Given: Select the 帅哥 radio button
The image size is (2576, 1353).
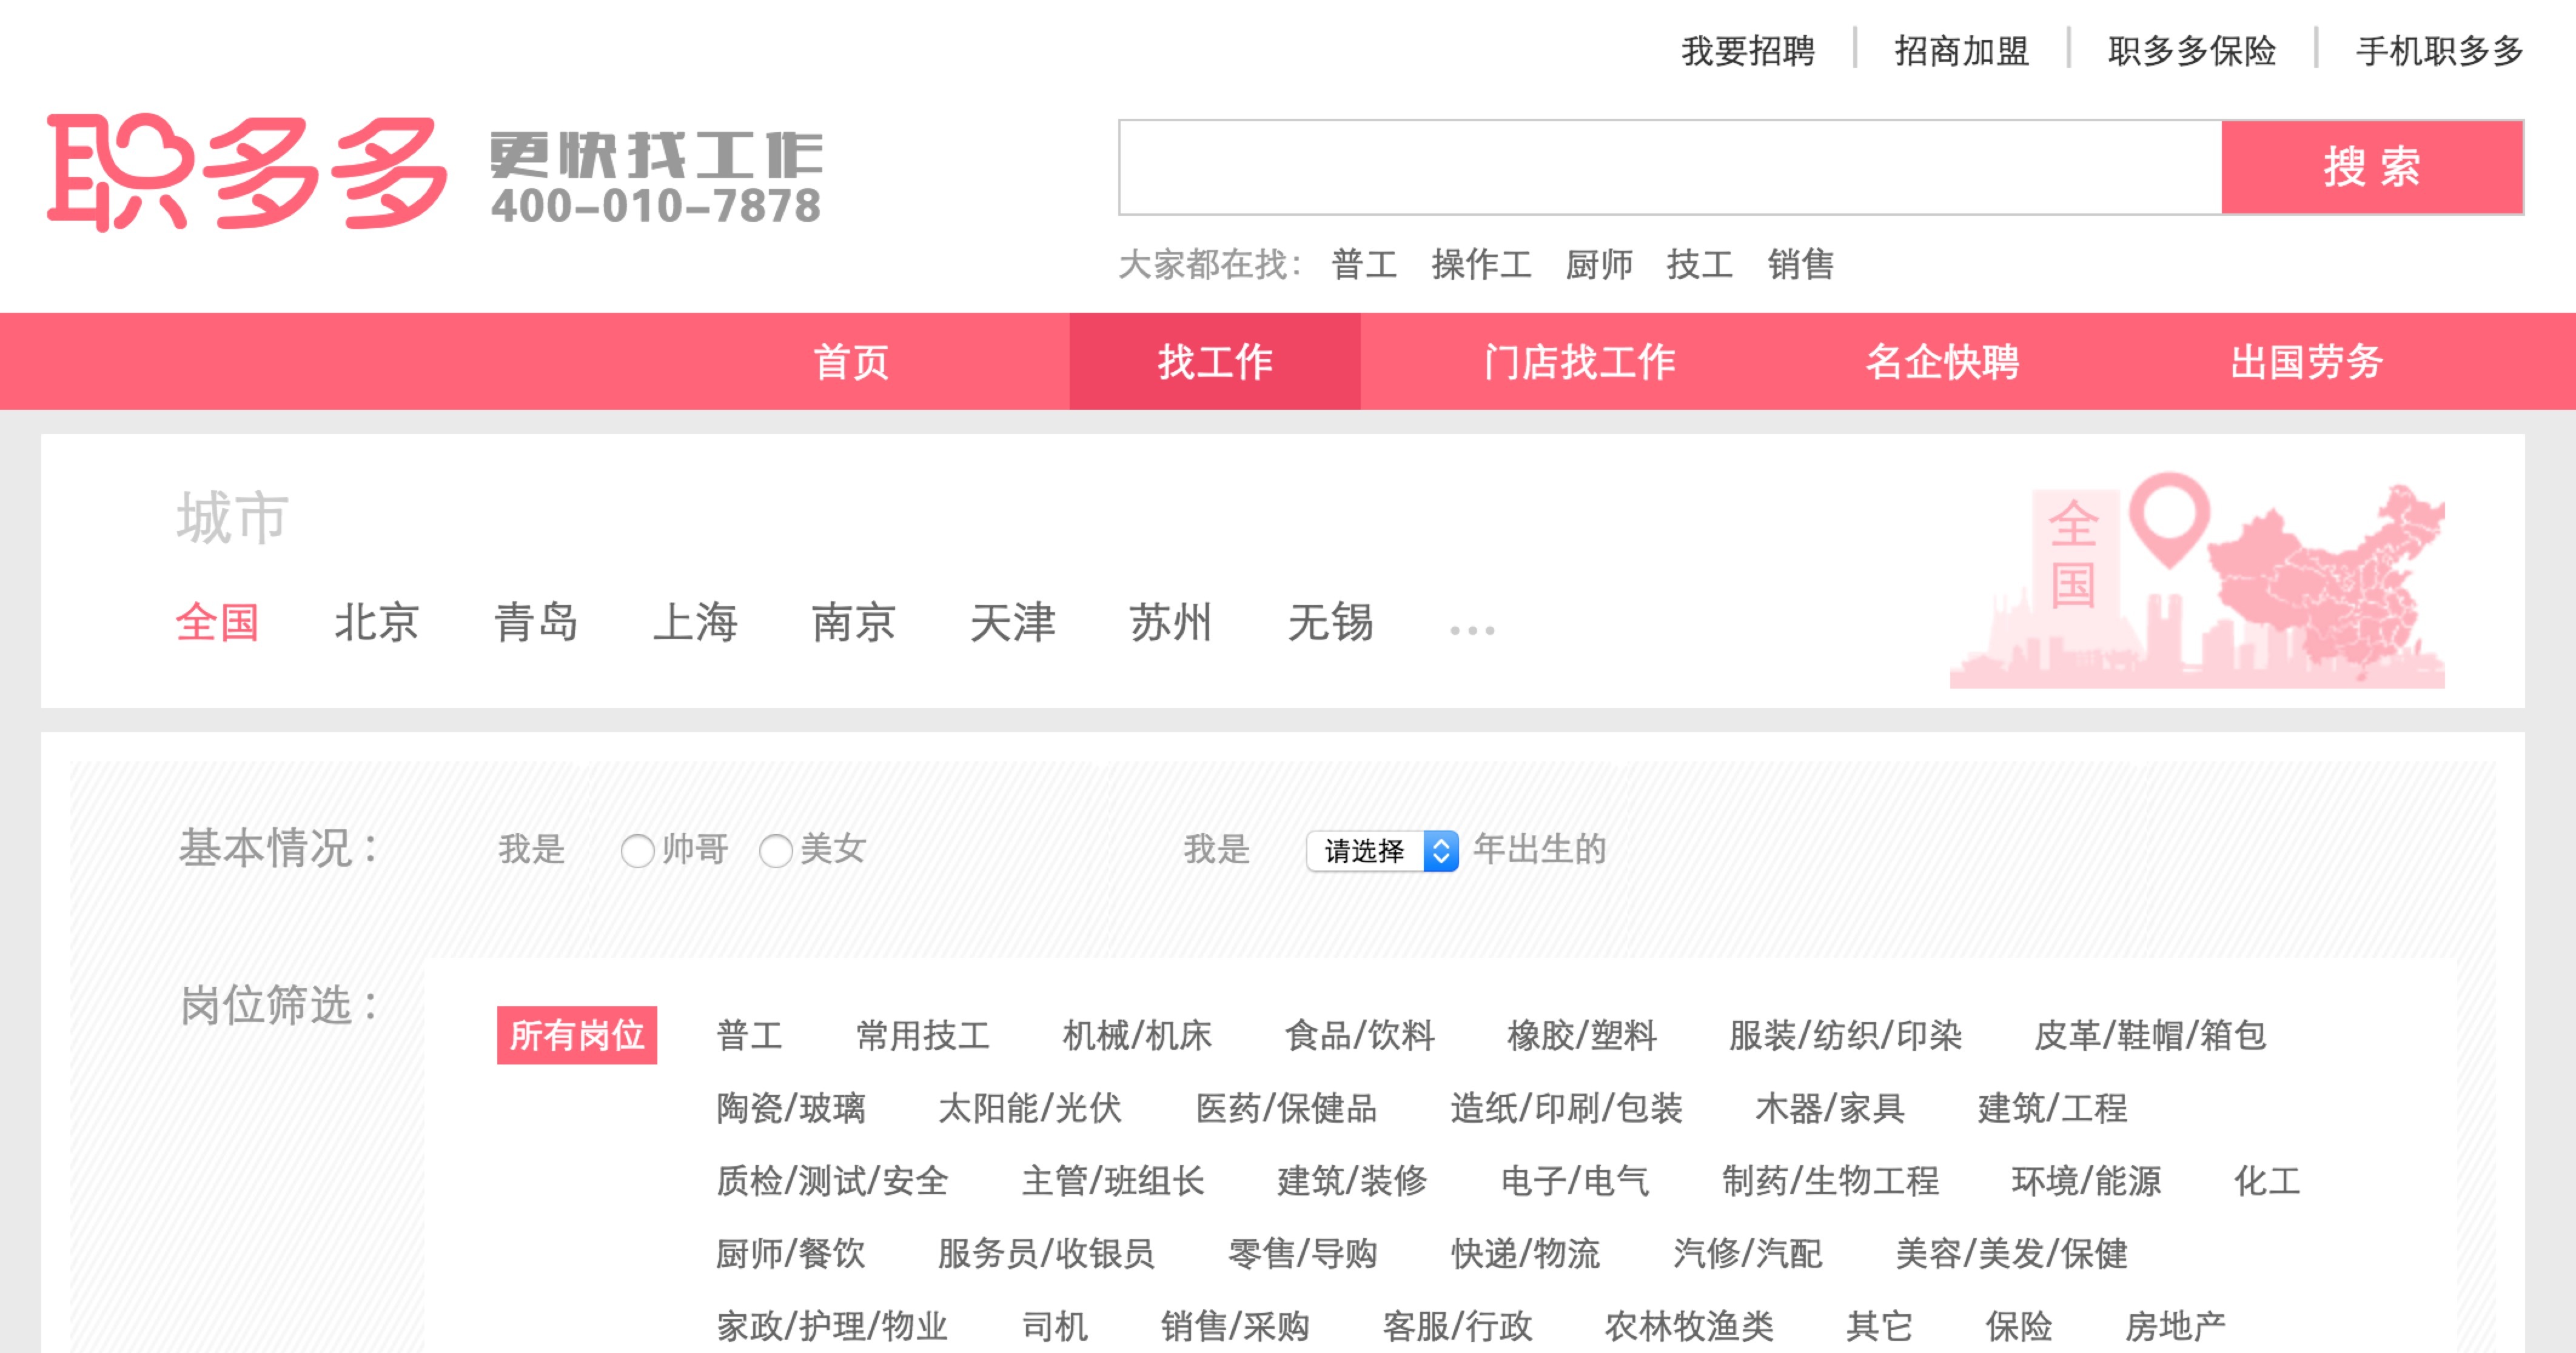Looking at the screenshot, I should (x=637, y=851).
